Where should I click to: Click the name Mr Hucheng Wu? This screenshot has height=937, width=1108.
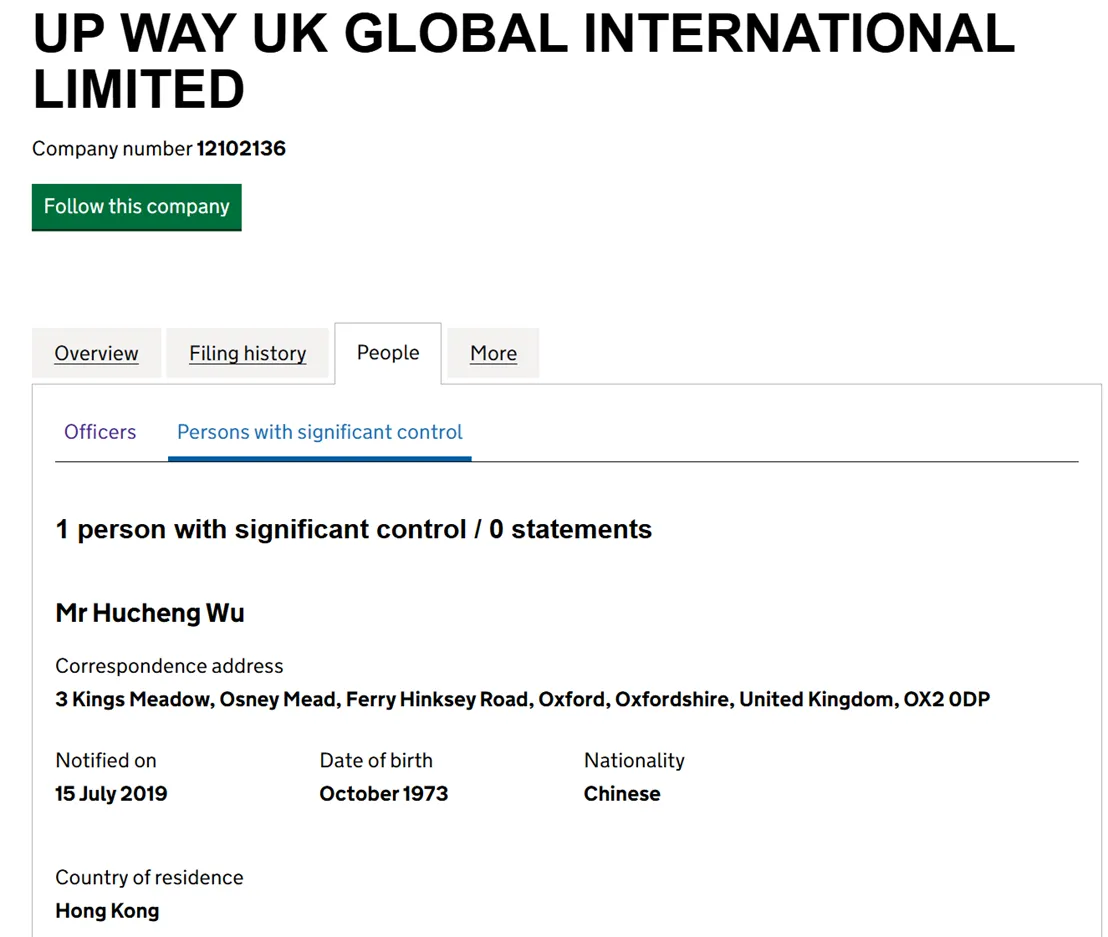(150, 613)
